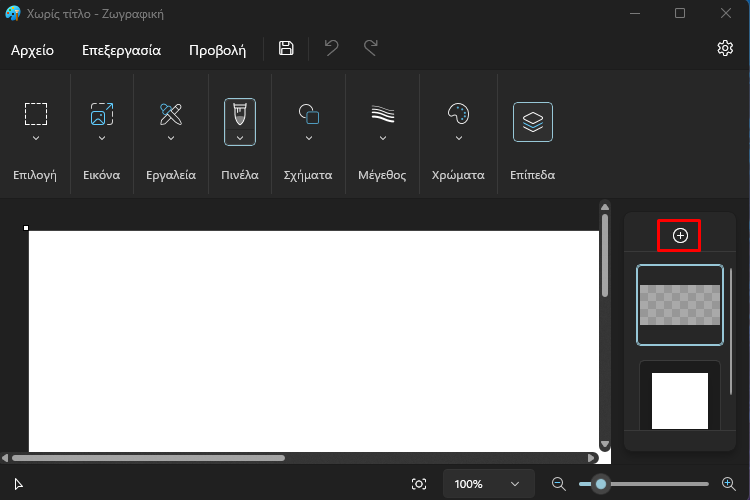750x500 pixels.
Task: Click on the white drawing canvas
Action: tap(314, 341)
